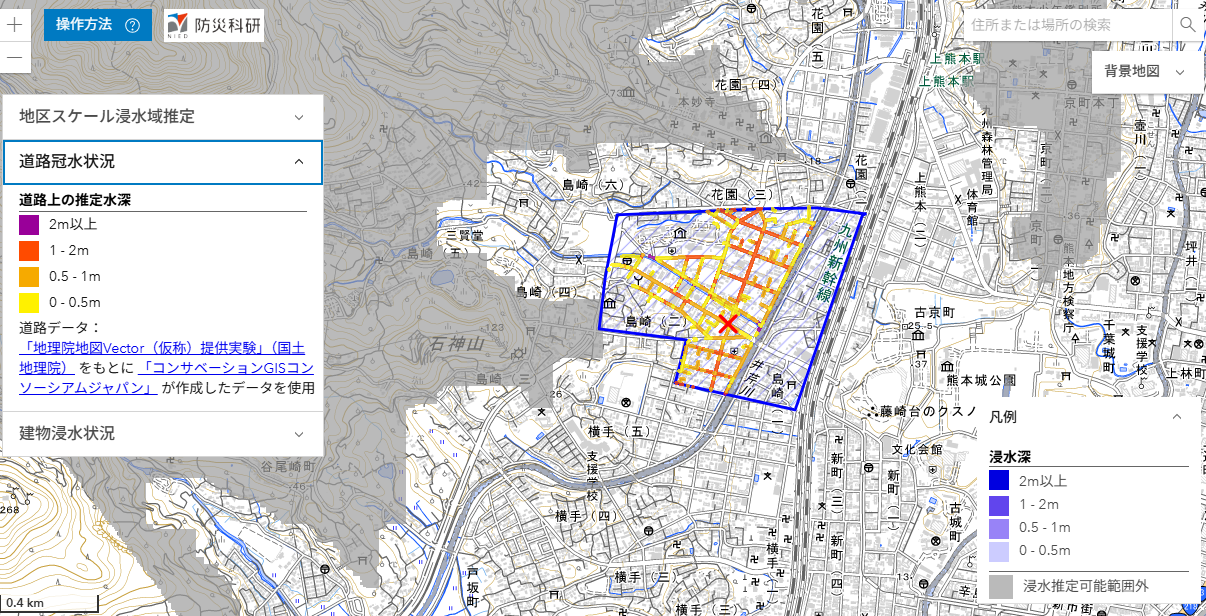Viewport: 1206px width, 616px height.
Task: Click the 防災科研 NIED logo
Action: point(214,25)
